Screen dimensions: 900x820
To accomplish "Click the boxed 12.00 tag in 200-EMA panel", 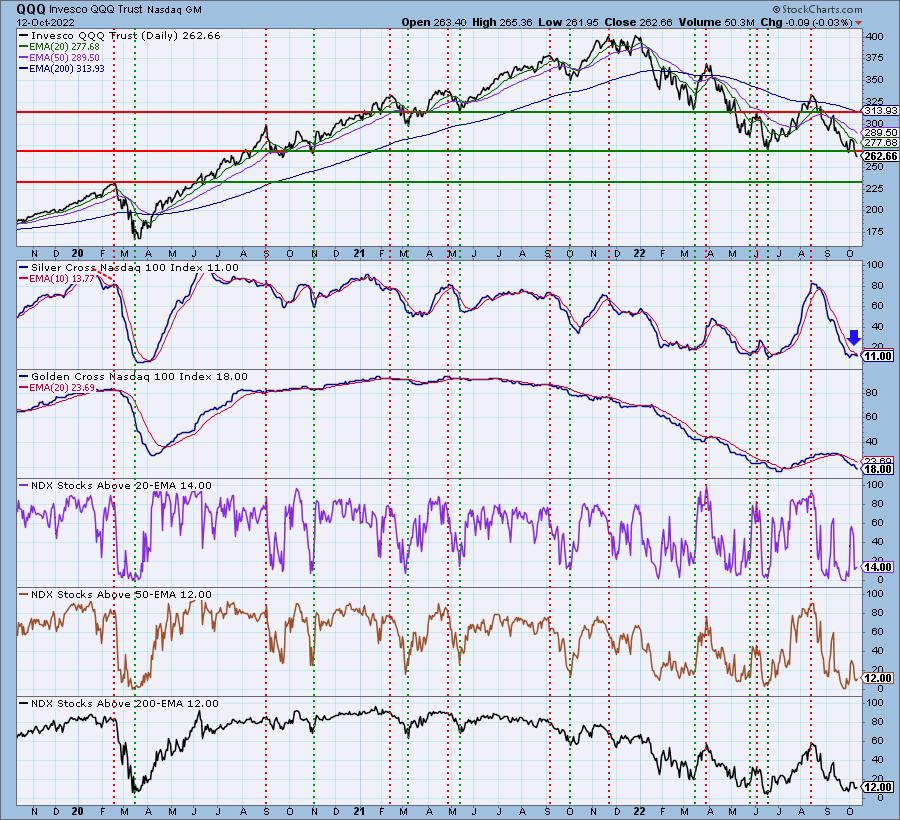I will 878,787.
